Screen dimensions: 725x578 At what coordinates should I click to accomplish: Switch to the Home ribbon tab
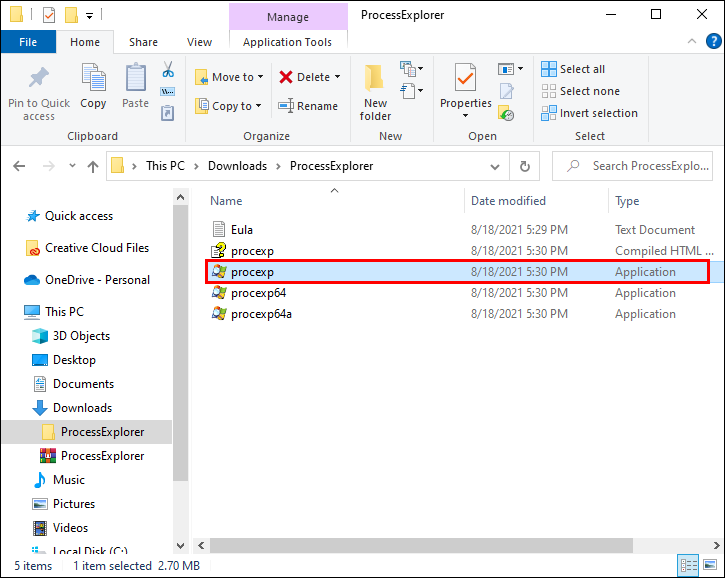point(85,42)
